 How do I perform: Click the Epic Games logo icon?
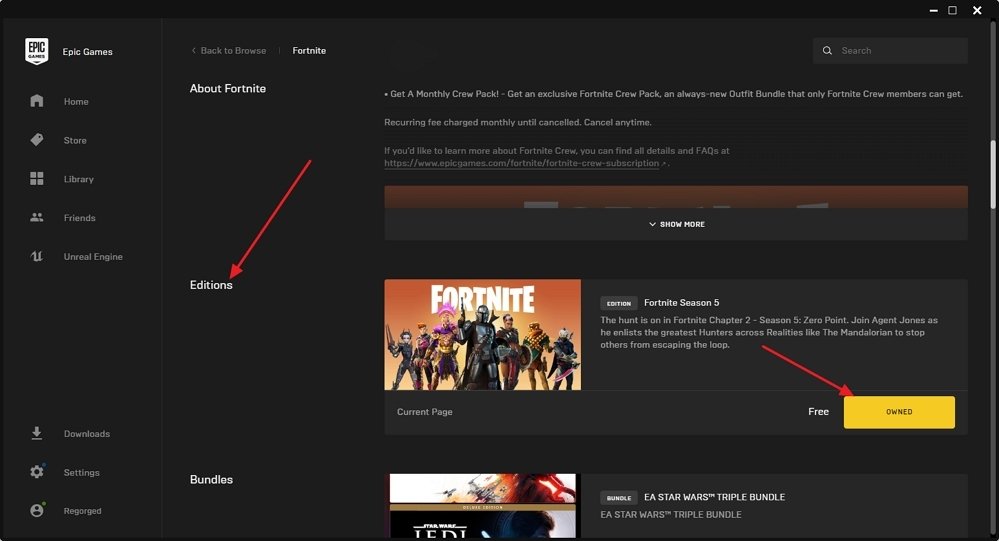(36, 51)
